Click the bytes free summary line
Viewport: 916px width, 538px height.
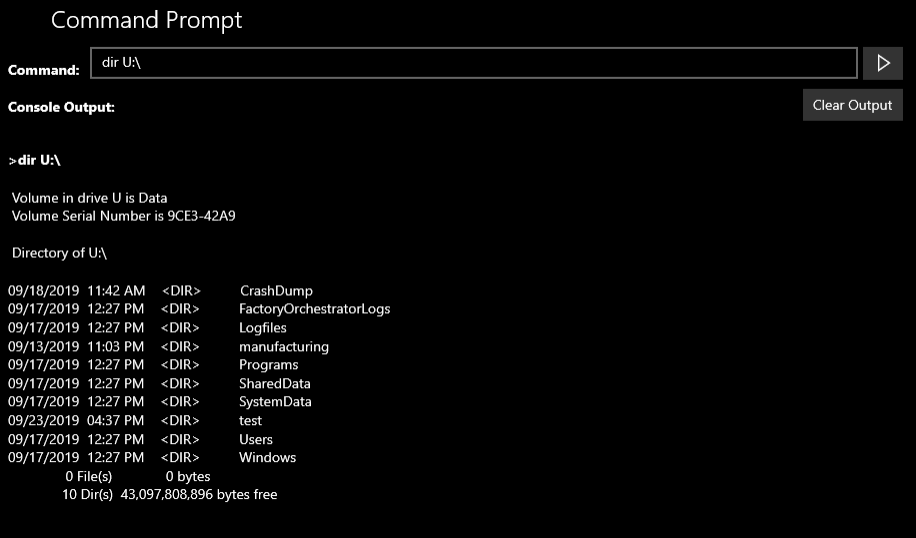point(169,495)
